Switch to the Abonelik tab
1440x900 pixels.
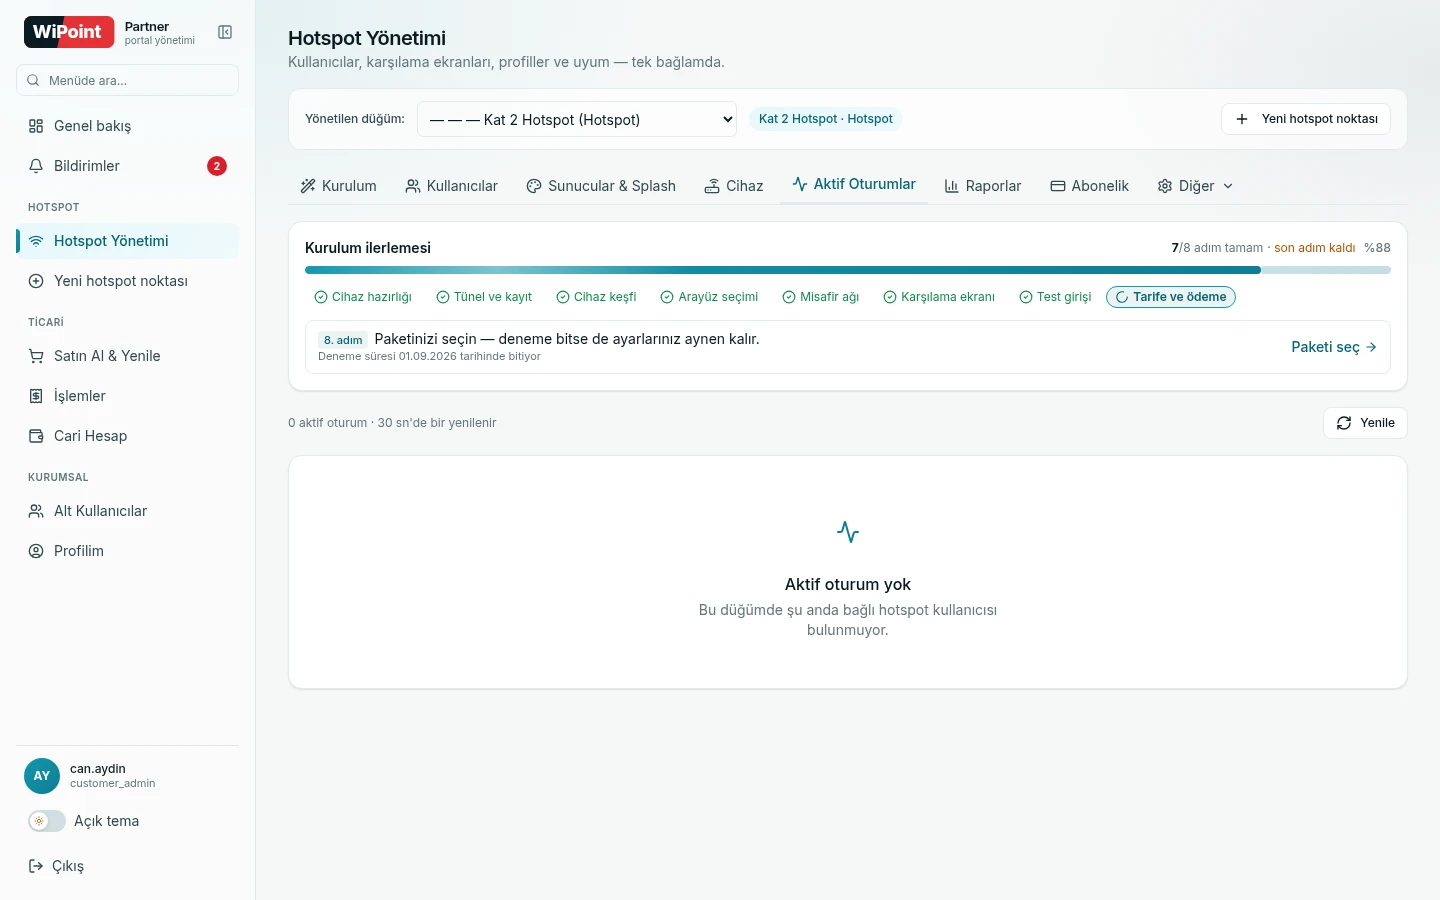[1089, 186]
